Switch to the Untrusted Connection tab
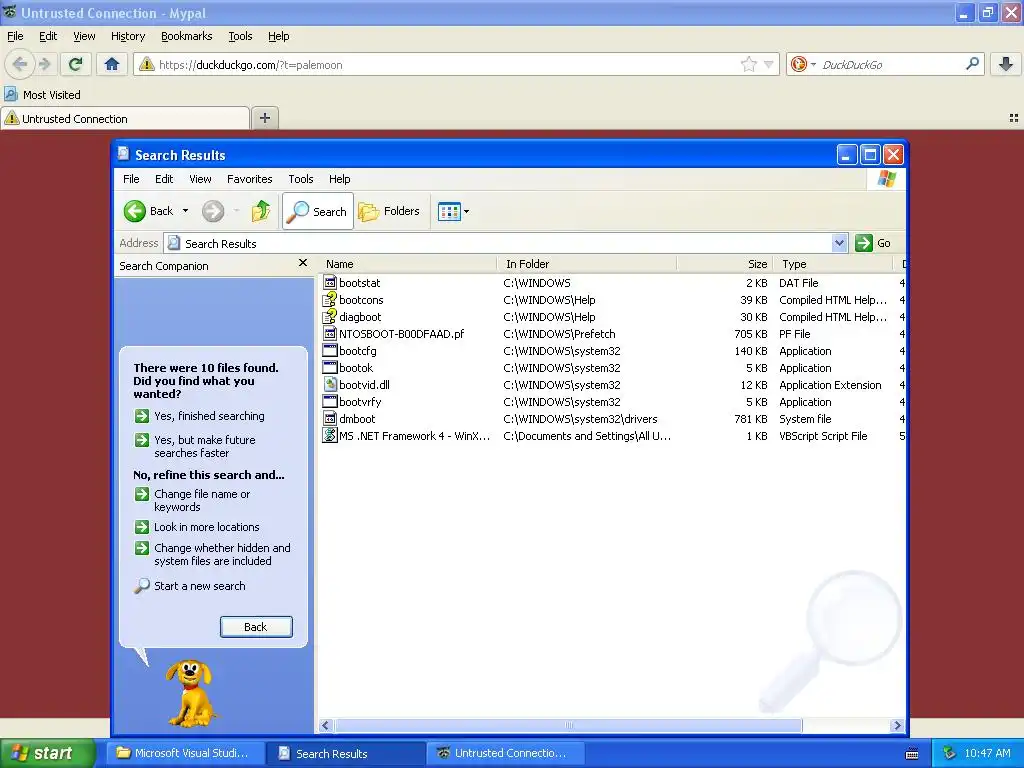Image resolution: width=1024 pixels, height=768 pixels. [125, 118]
